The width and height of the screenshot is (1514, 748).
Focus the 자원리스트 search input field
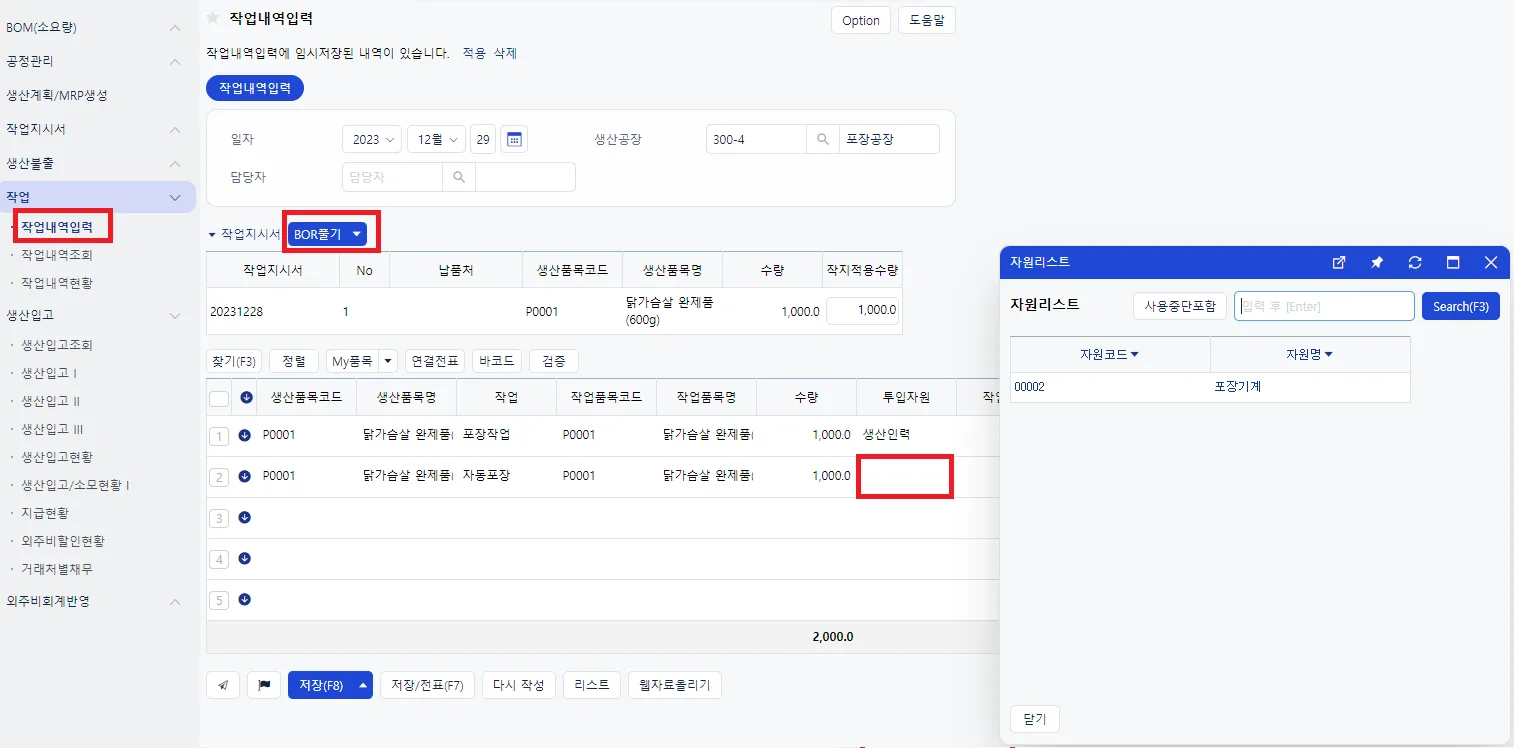(1324, 306)
